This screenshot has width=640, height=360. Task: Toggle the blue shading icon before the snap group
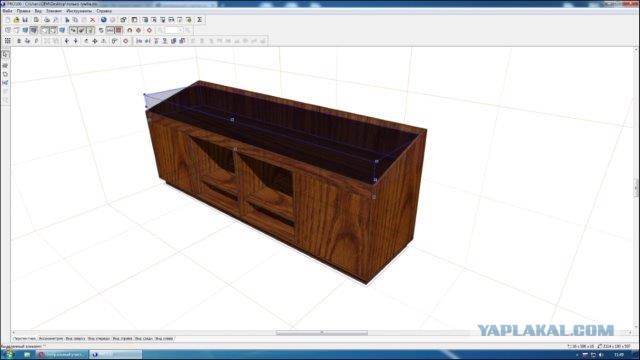62,30
